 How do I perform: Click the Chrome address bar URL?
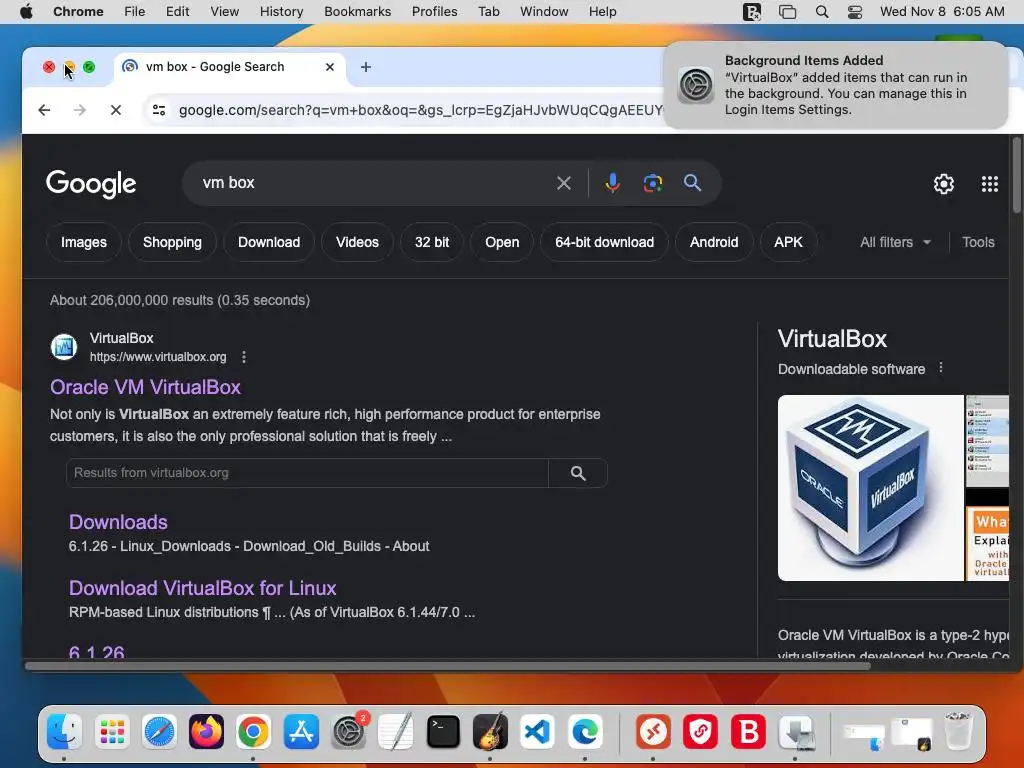click(421, 110)
